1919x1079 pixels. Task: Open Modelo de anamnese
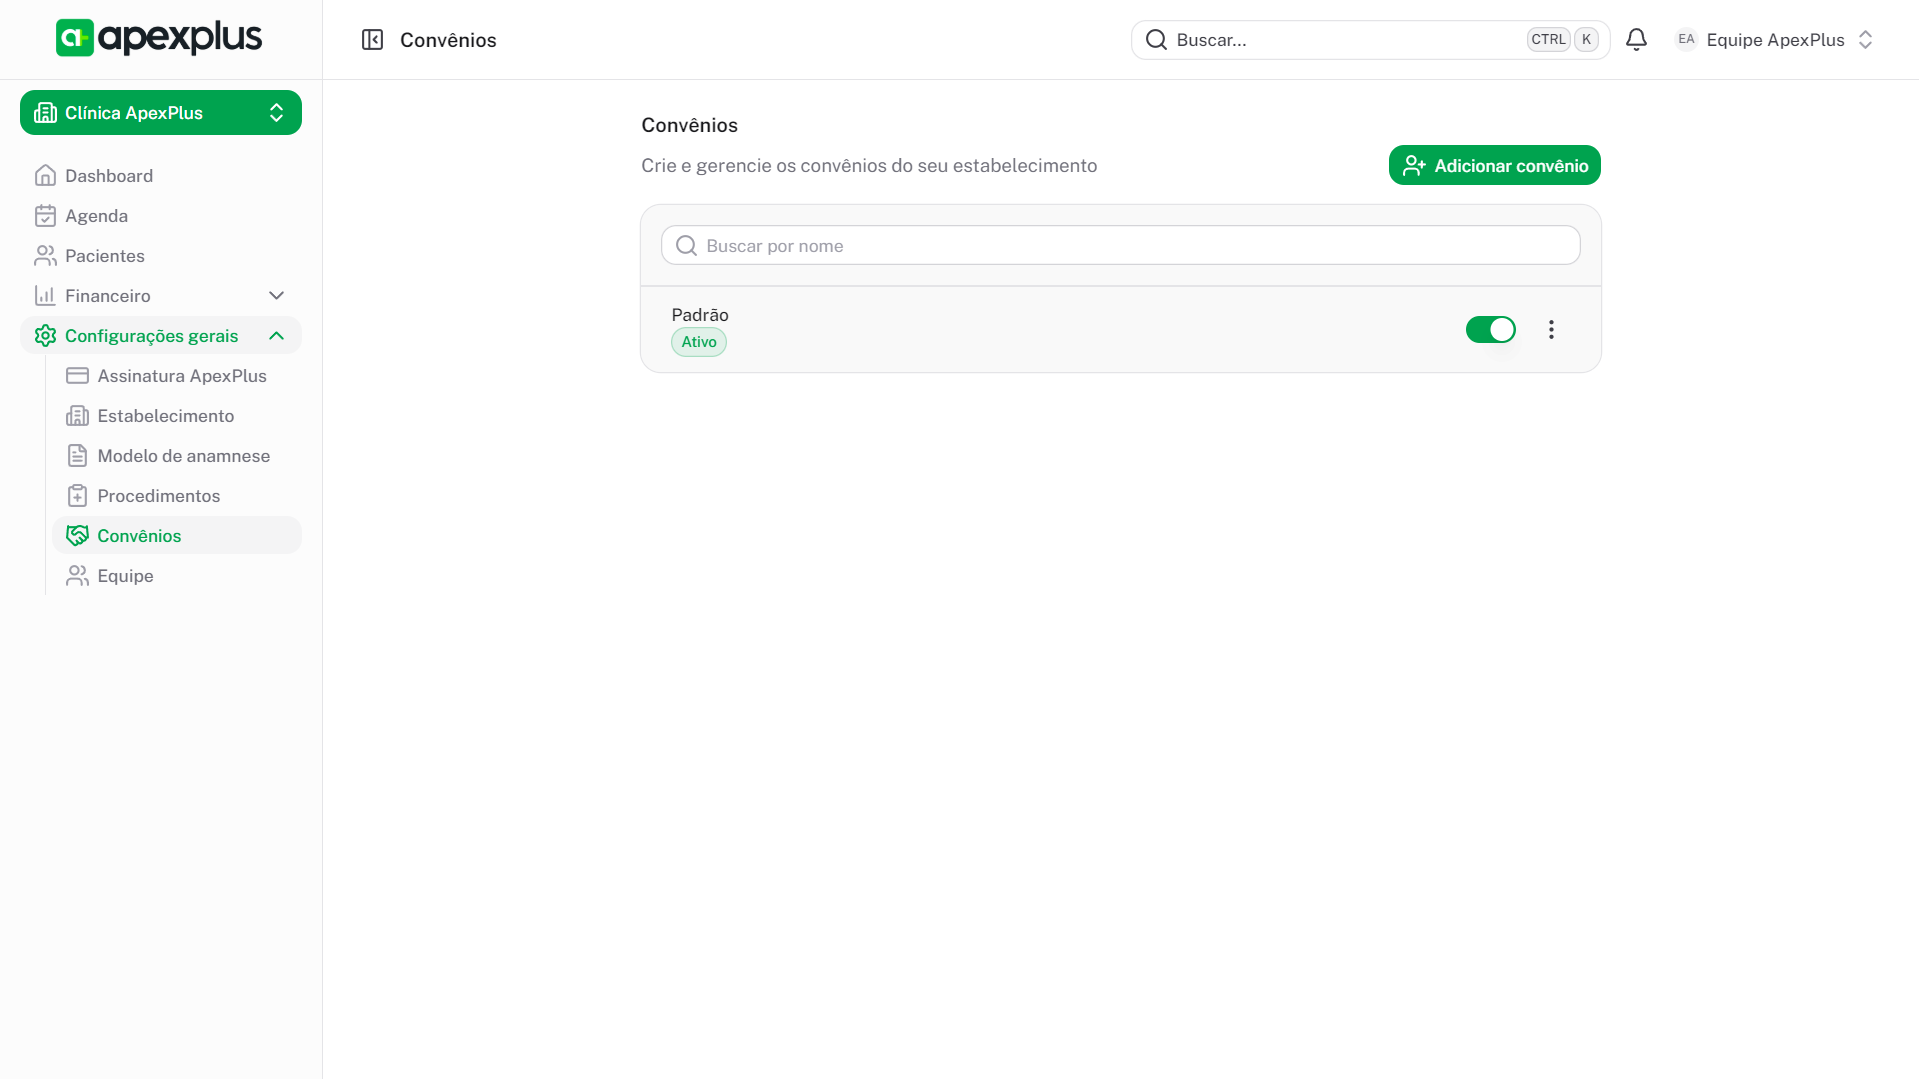(183, 456)
